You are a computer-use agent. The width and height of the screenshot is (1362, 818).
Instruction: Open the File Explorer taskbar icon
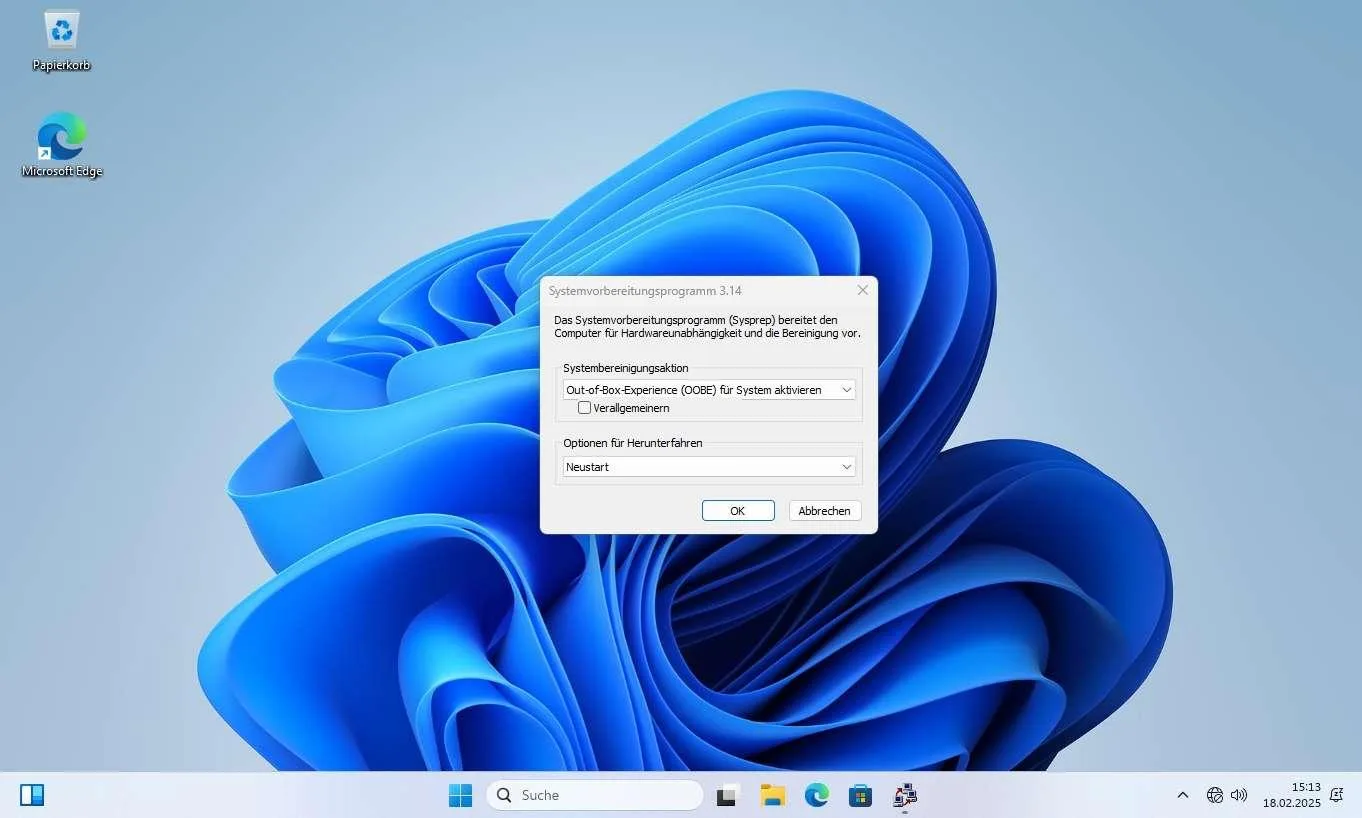(771, 795)
